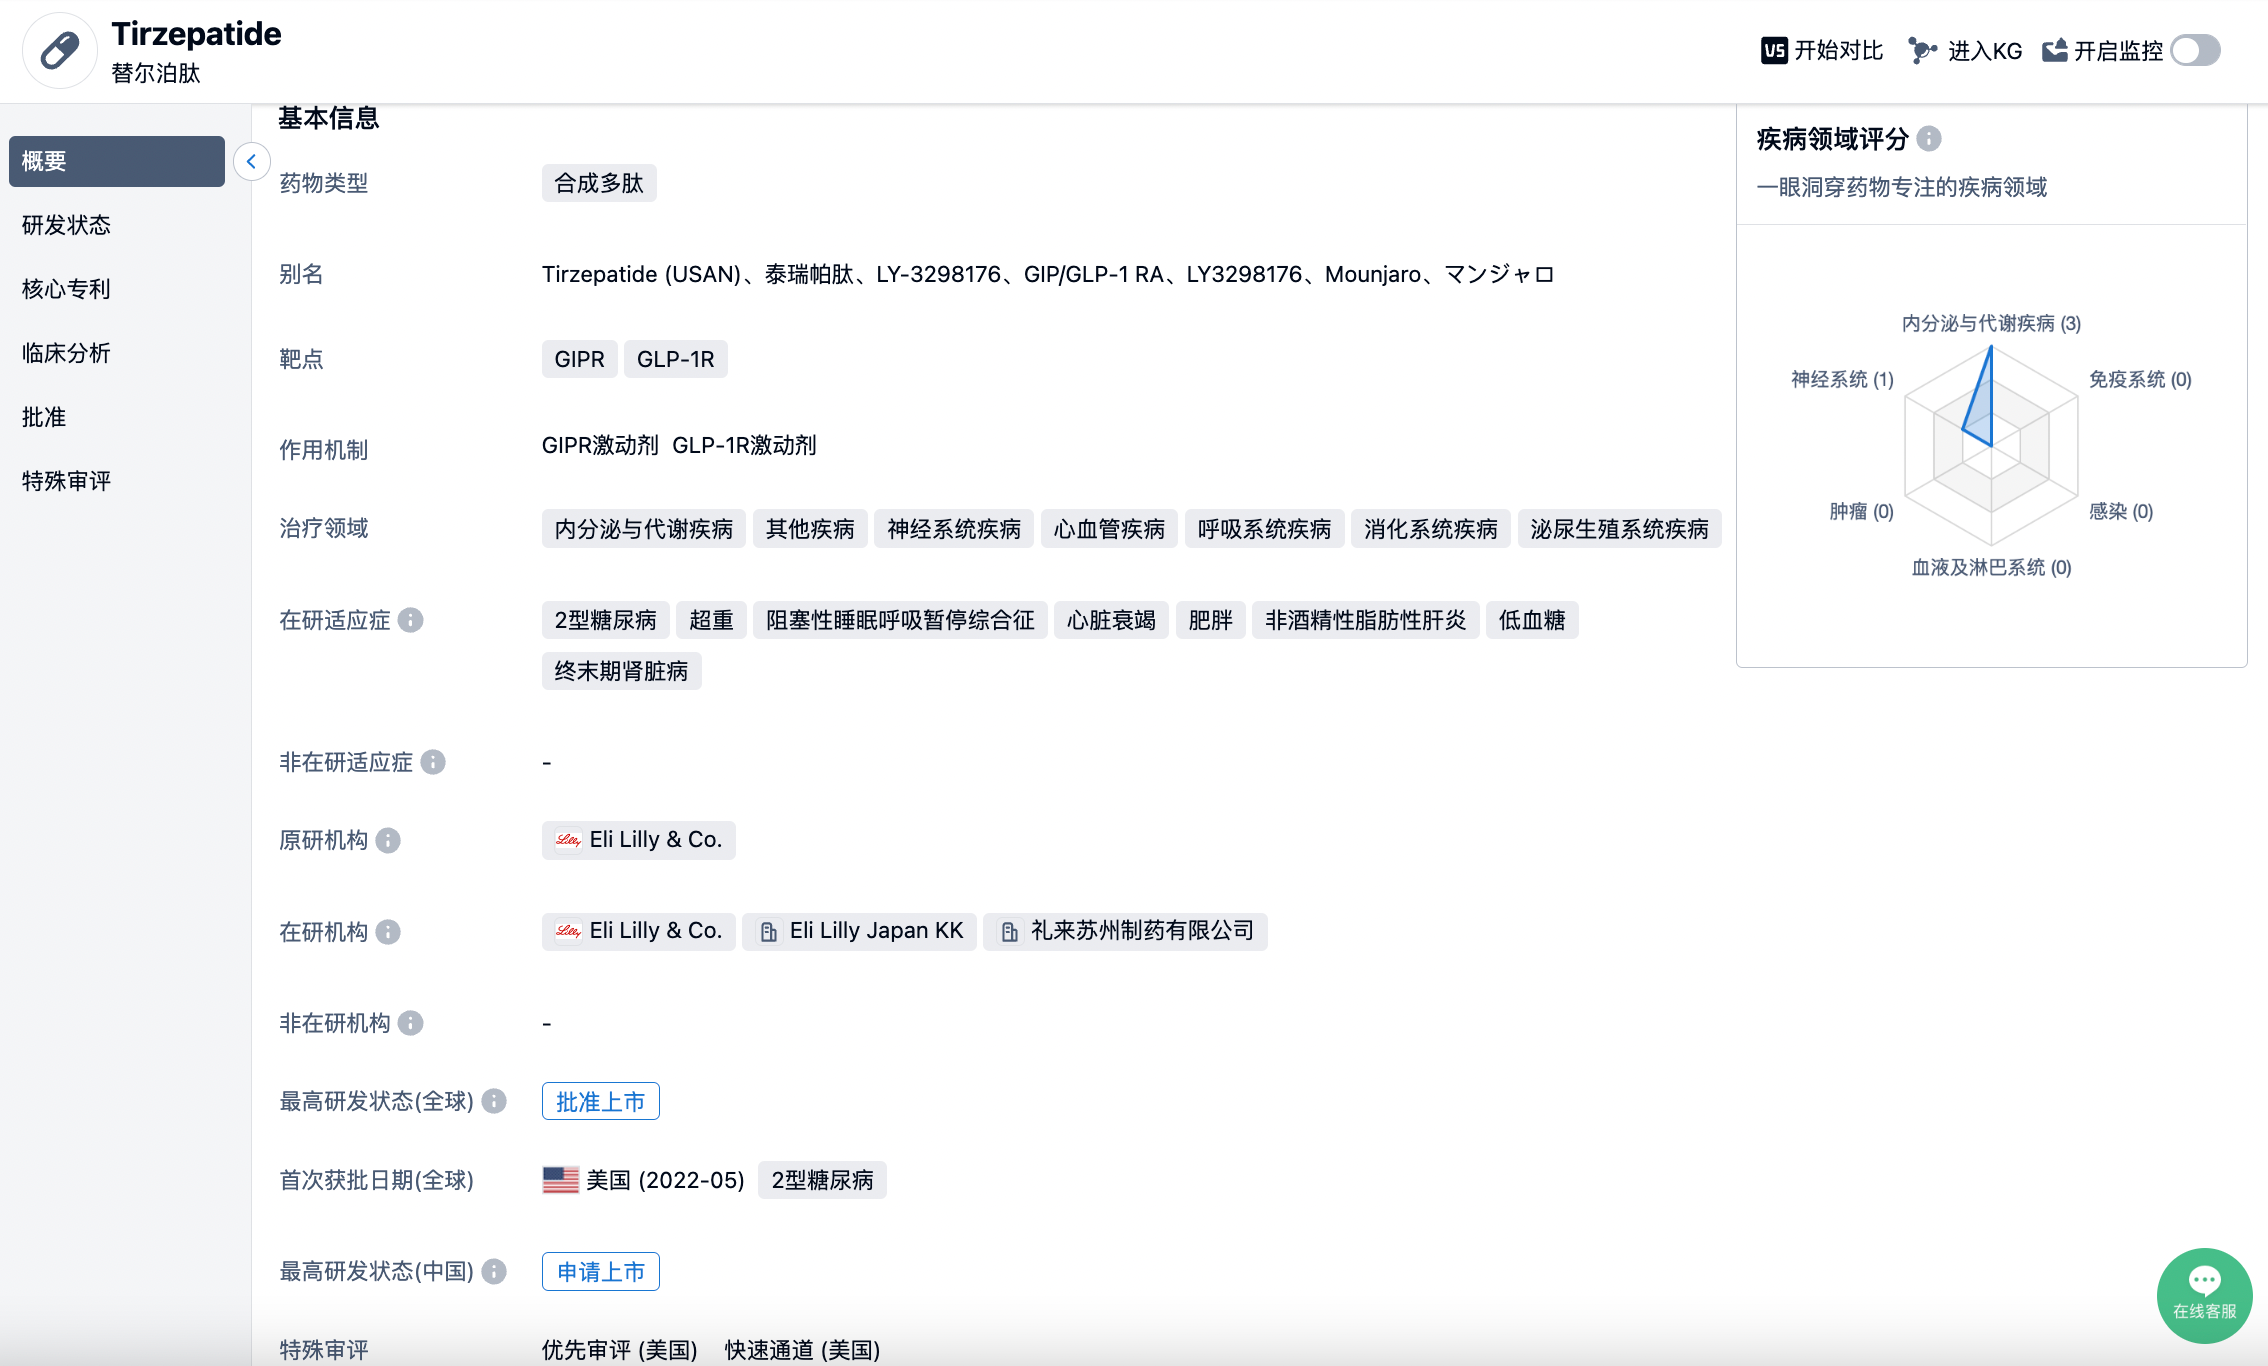The height and width of the screenshot is (1366, 2268).
Task: Open the GLP-1R激动剂 mechanism link
Action: 744,445
